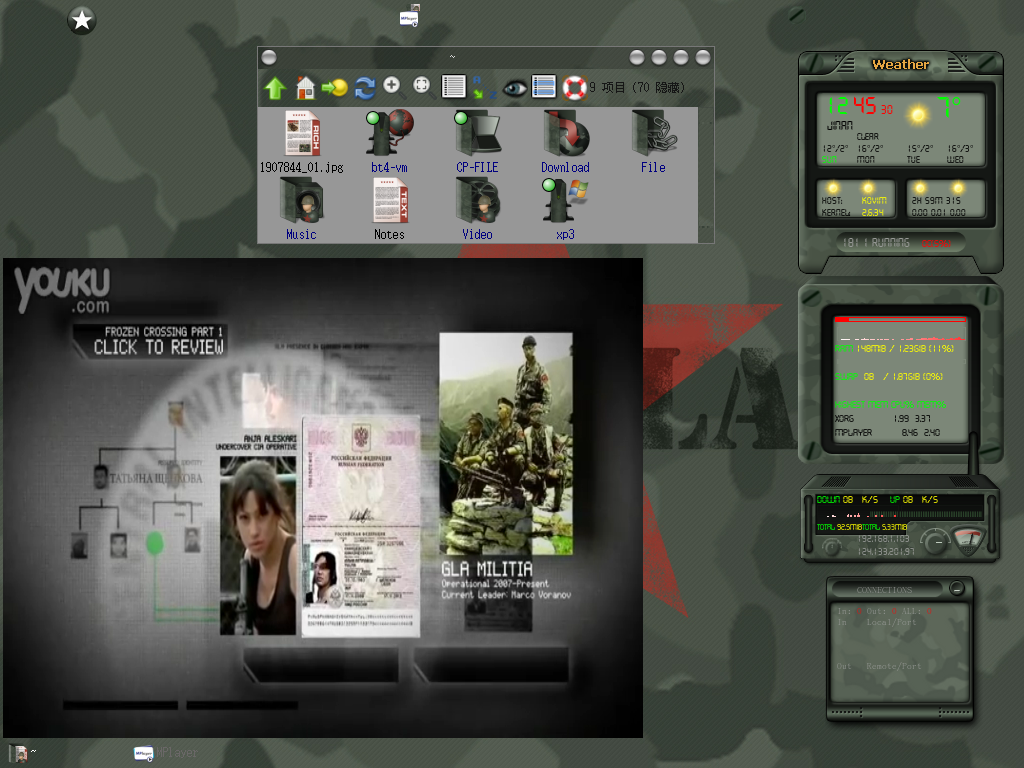Toggle hidden files with the eye icon
This screenshot has height=768, width=1024.
514,88
